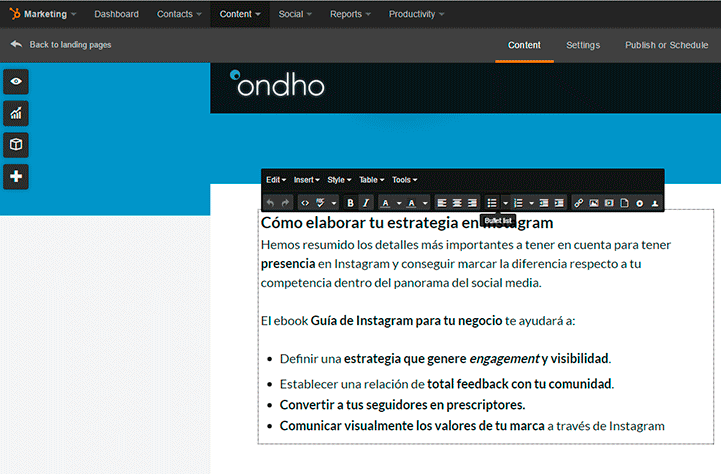This screenshot has width=721, height=474.
Task: Open the editor Edit menu
Action: coord(276,180)
